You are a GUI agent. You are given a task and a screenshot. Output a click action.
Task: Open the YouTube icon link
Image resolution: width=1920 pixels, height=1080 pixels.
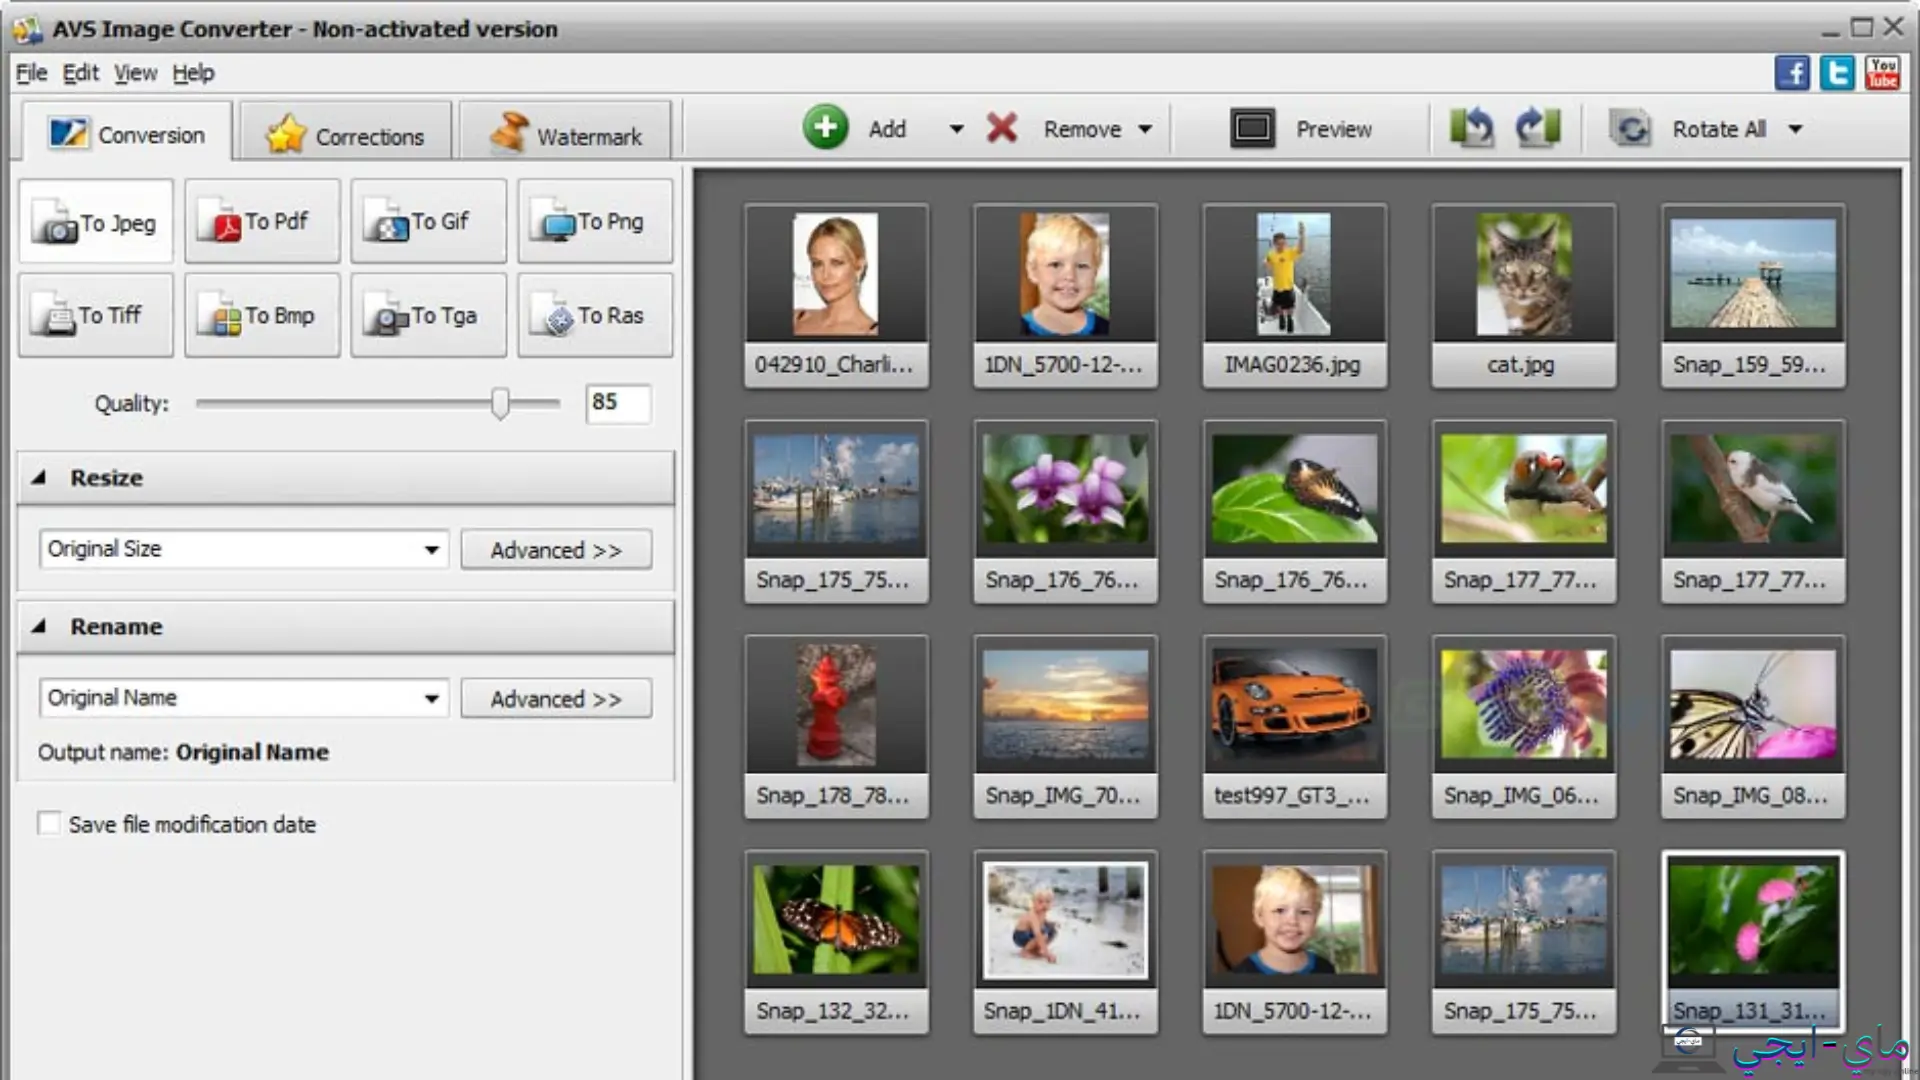tap(1882, 73)
